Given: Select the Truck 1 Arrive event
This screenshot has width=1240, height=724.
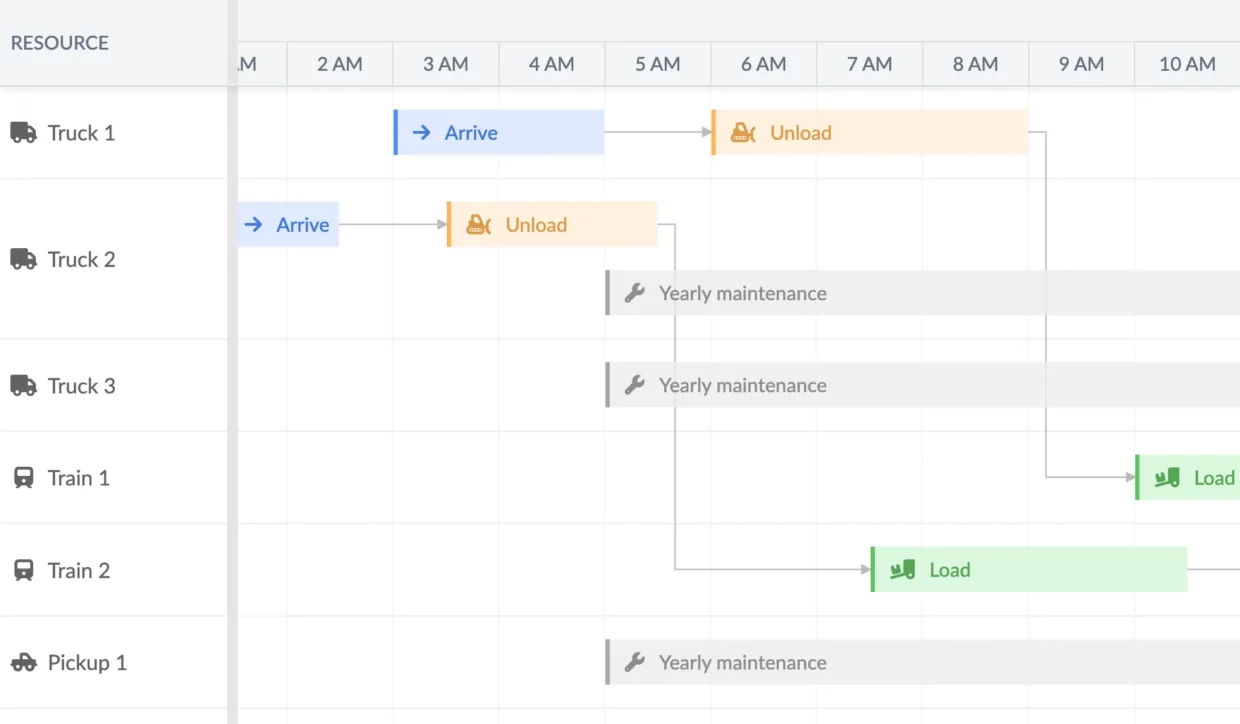Looking at the screenshot, I should pos(500,133).
